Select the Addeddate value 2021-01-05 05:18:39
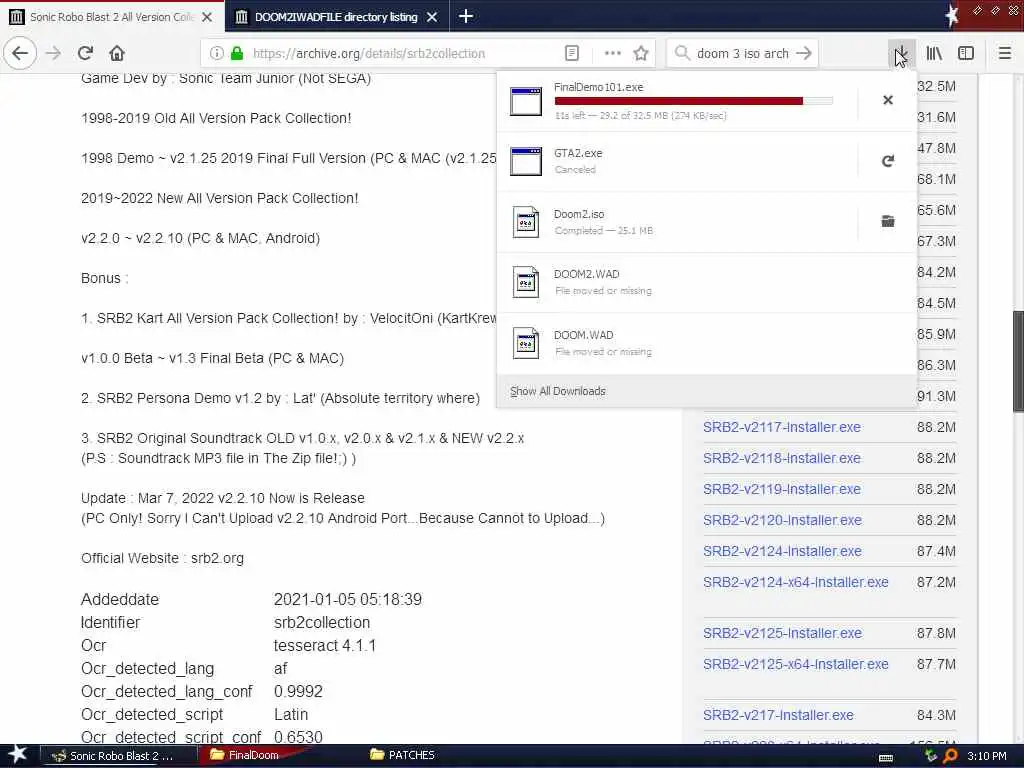 point(347,600)
